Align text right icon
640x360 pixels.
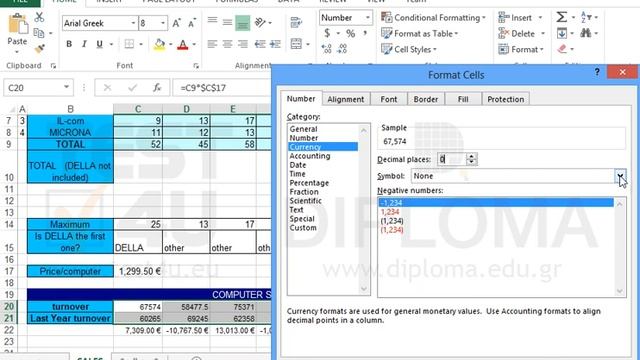243,44
